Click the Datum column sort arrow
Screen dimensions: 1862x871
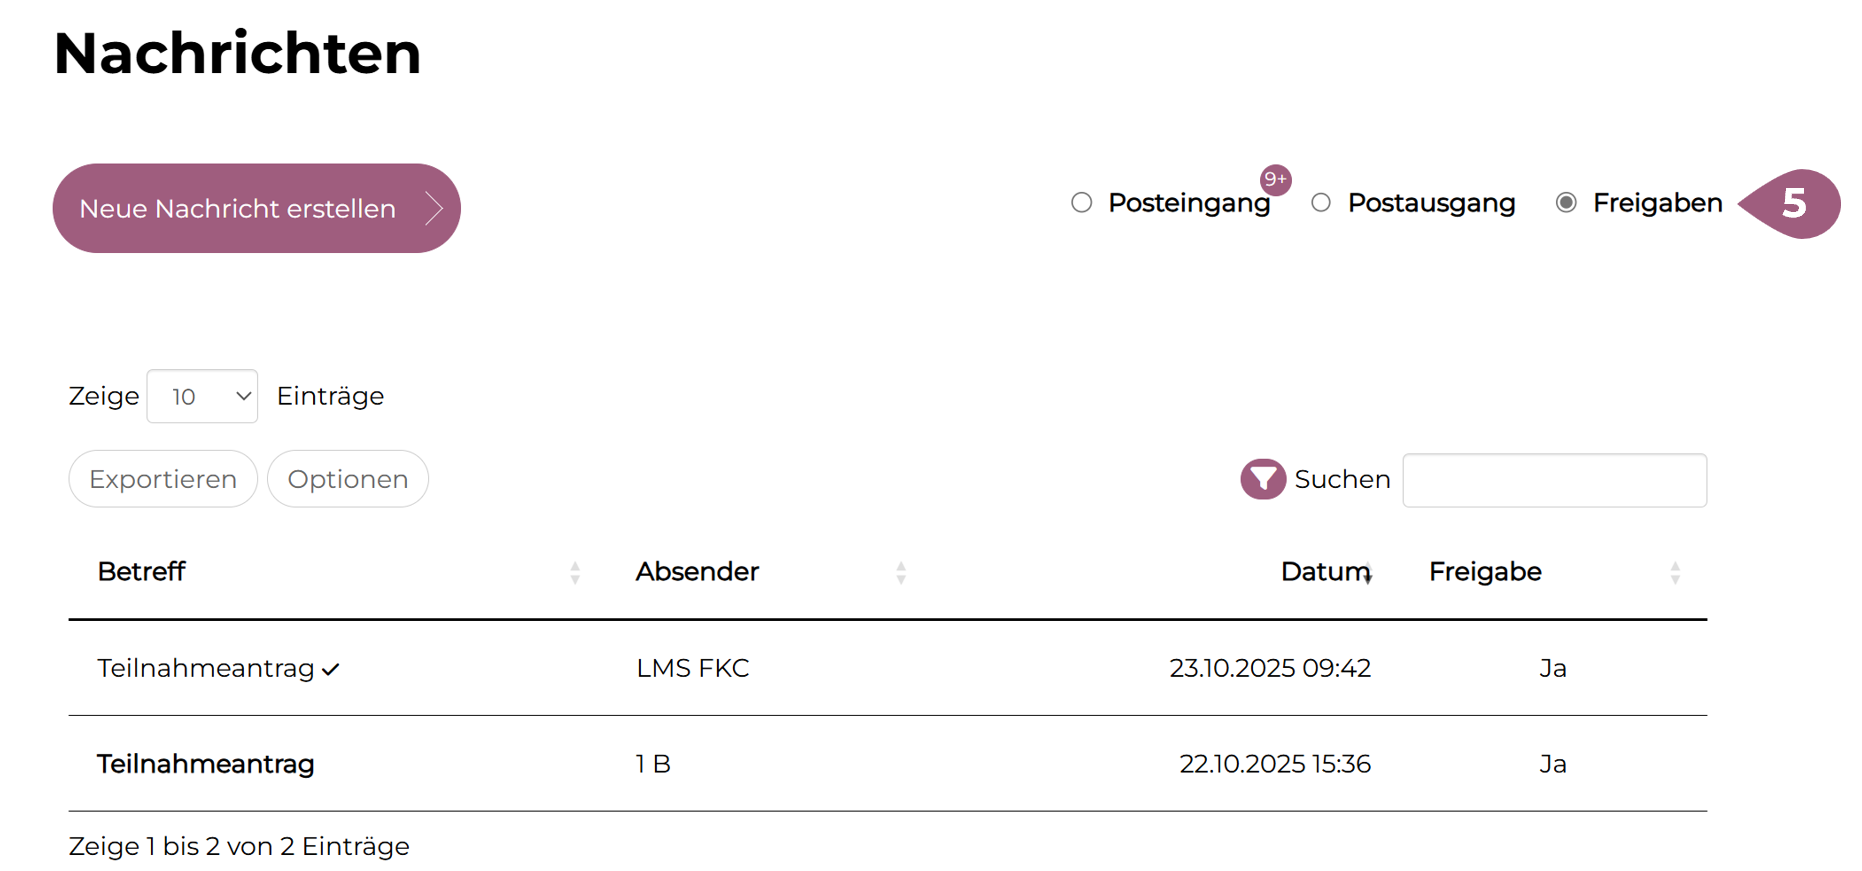[x=1368, y=577]
